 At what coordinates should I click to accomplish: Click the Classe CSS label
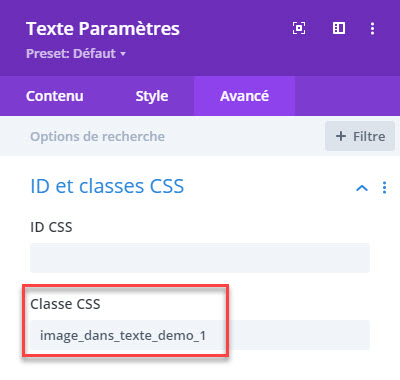pos(65,304)
